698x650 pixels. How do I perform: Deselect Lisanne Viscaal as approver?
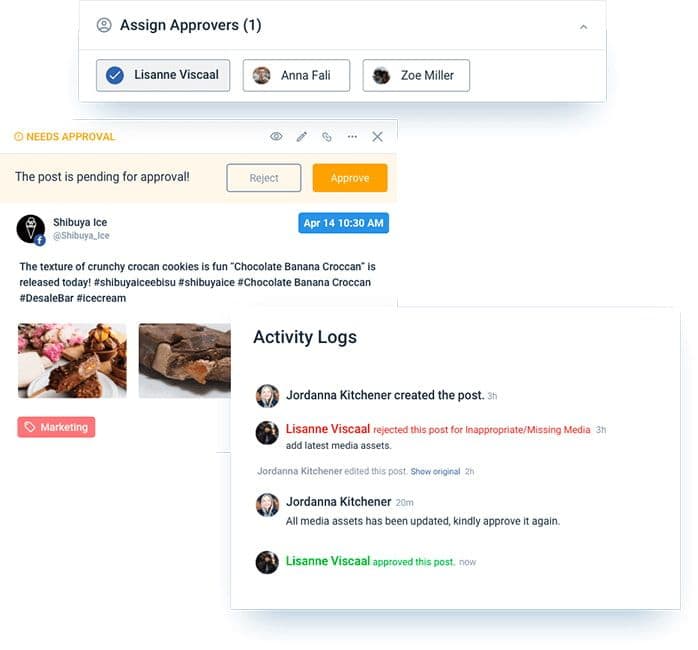pos(163,75)
